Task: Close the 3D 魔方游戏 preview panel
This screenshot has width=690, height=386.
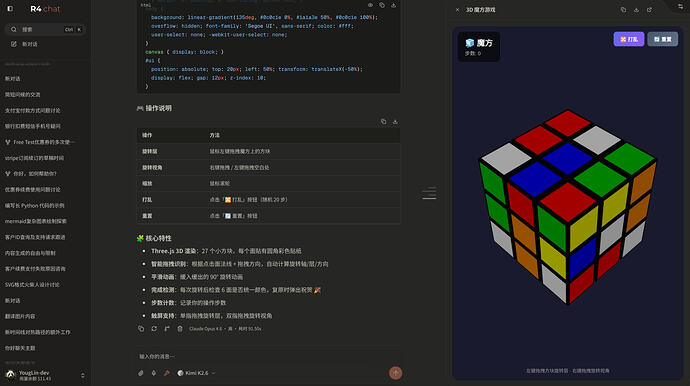Action: coord(457,10)
